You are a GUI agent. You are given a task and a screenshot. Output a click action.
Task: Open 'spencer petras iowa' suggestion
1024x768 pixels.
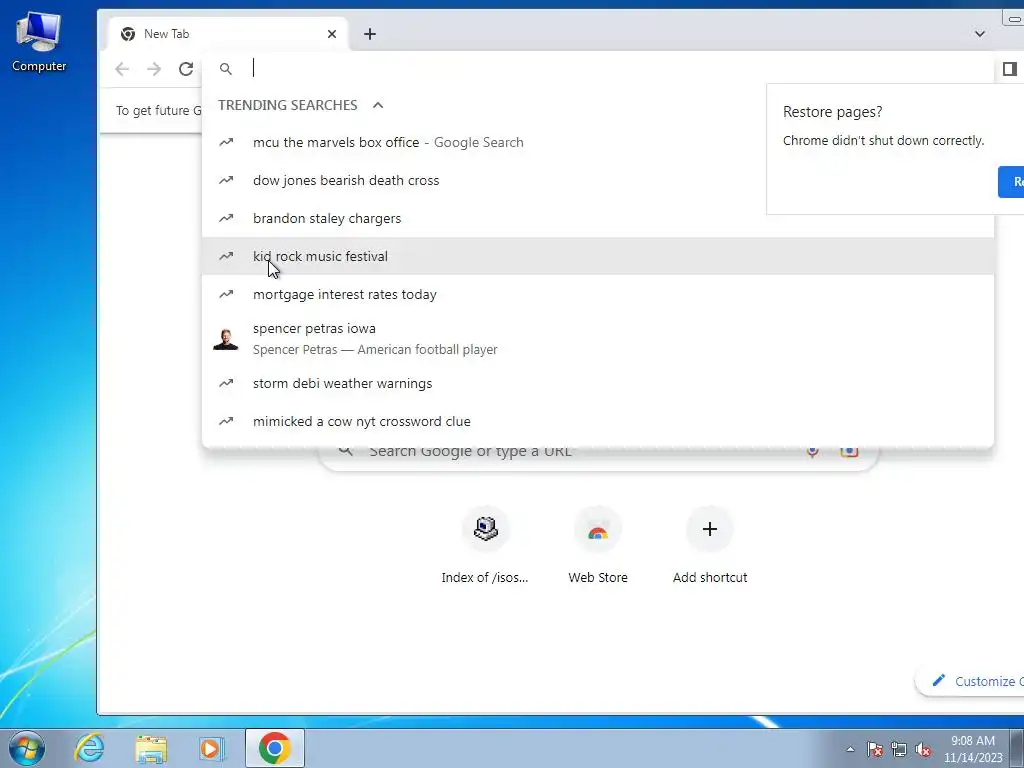tap(598, 339)
